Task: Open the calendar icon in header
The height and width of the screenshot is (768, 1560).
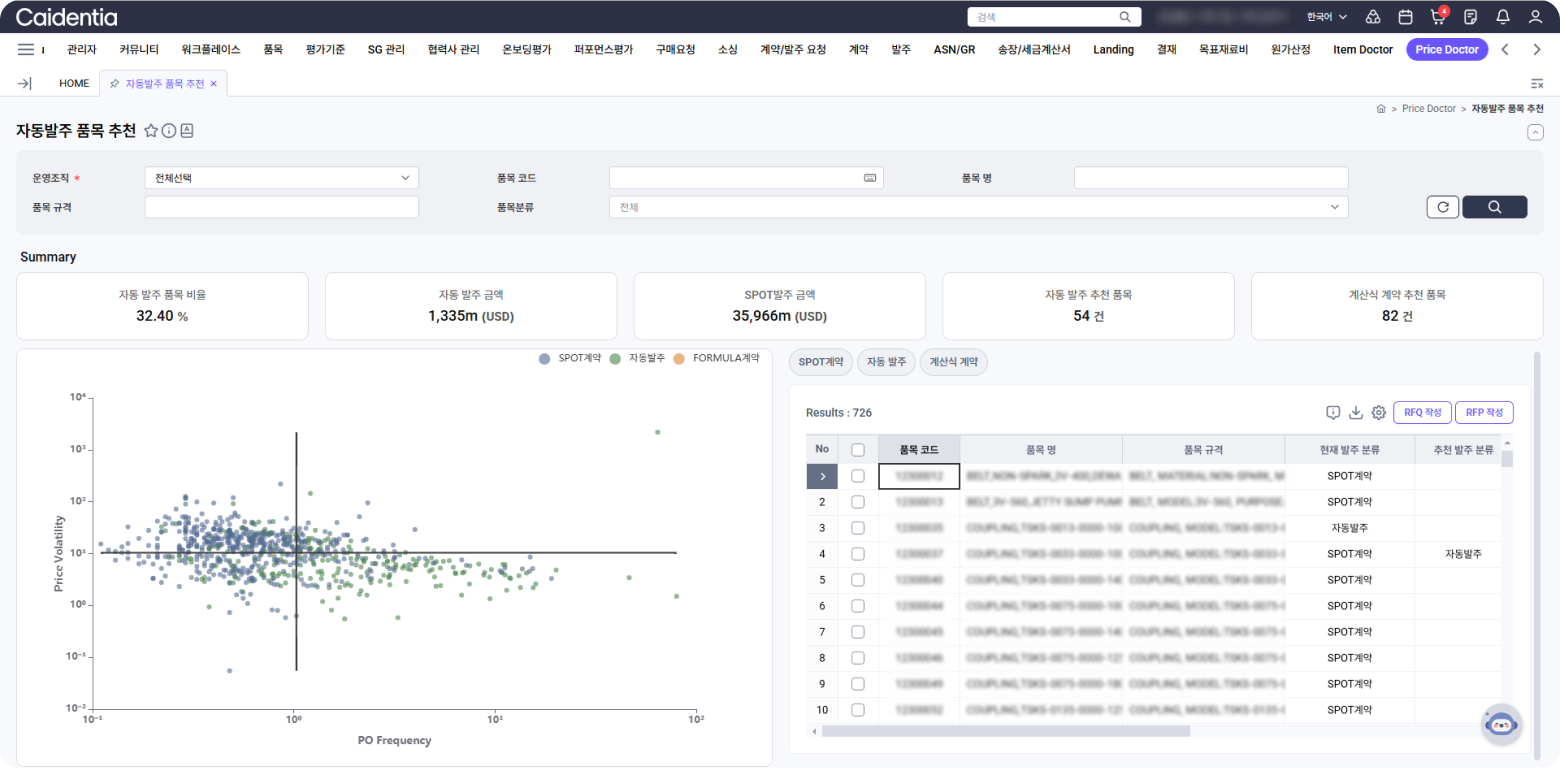Action: (x=1405, y=17)
